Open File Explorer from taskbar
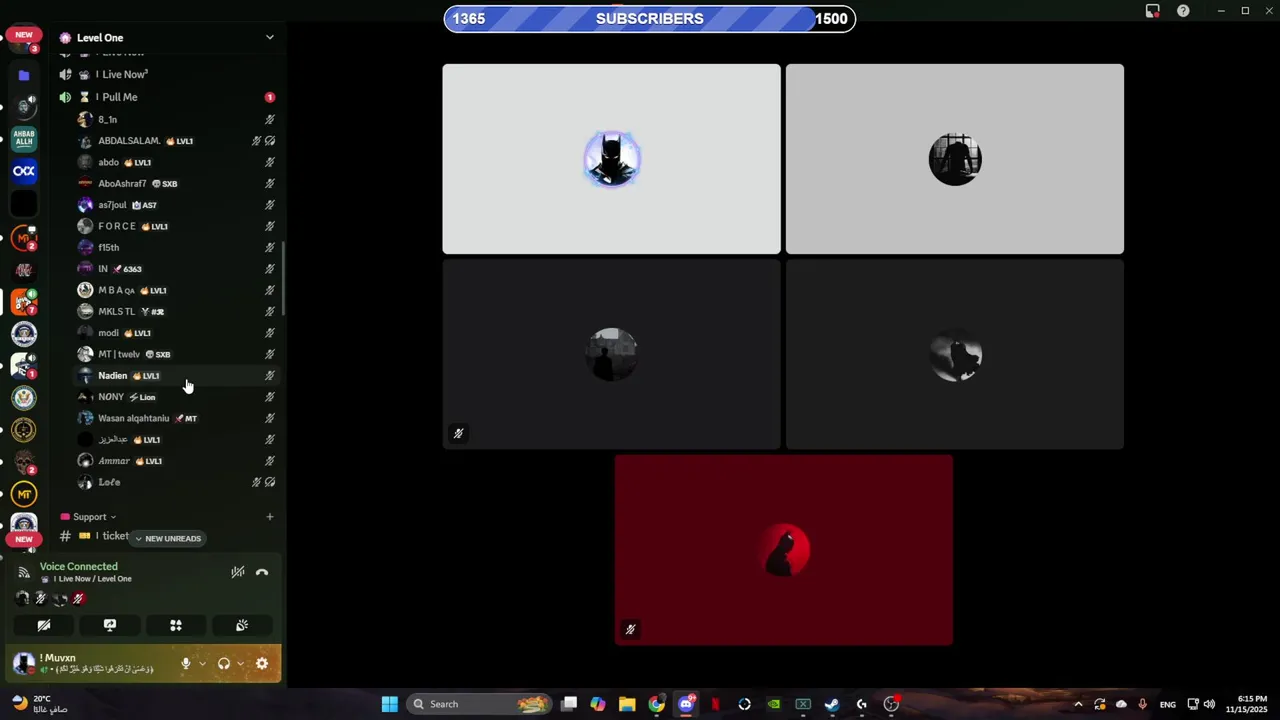The width and height of the screenshot is (1280, 720). click(x=627, y=704)
